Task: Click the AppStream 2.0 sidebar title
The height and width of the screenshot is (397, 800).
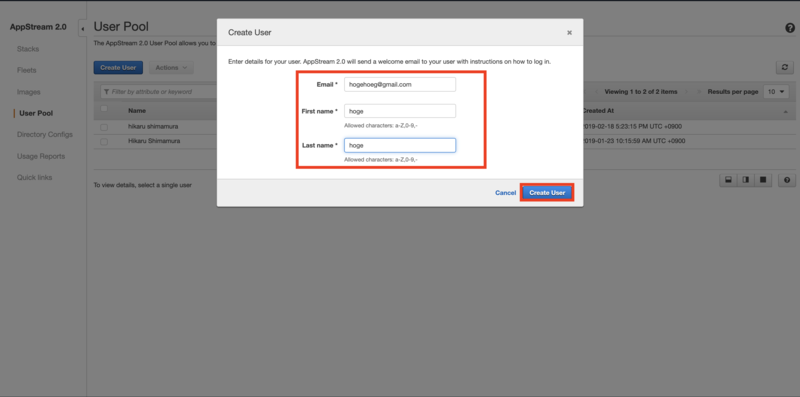Action: point(38,28)
